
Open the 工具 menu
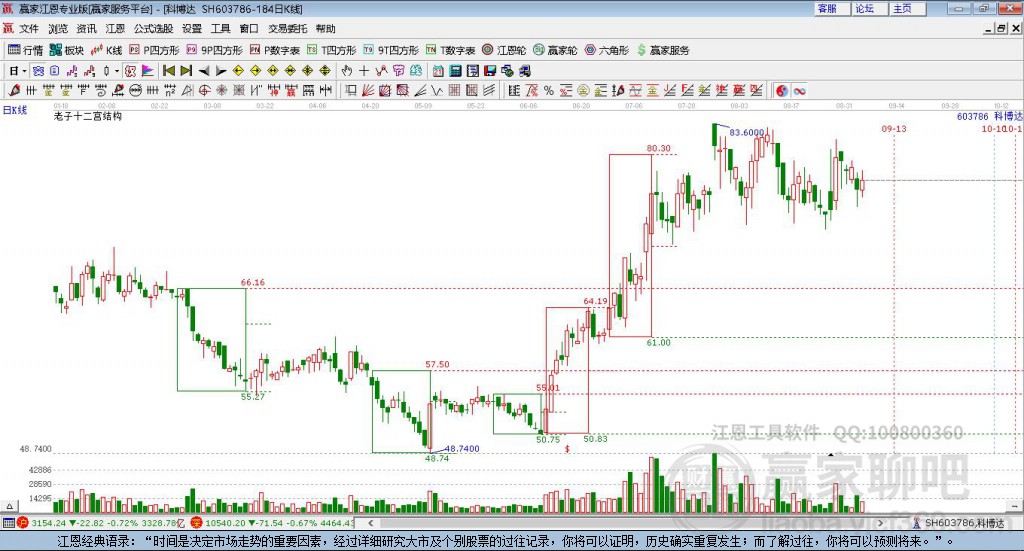tap(220, 29)
